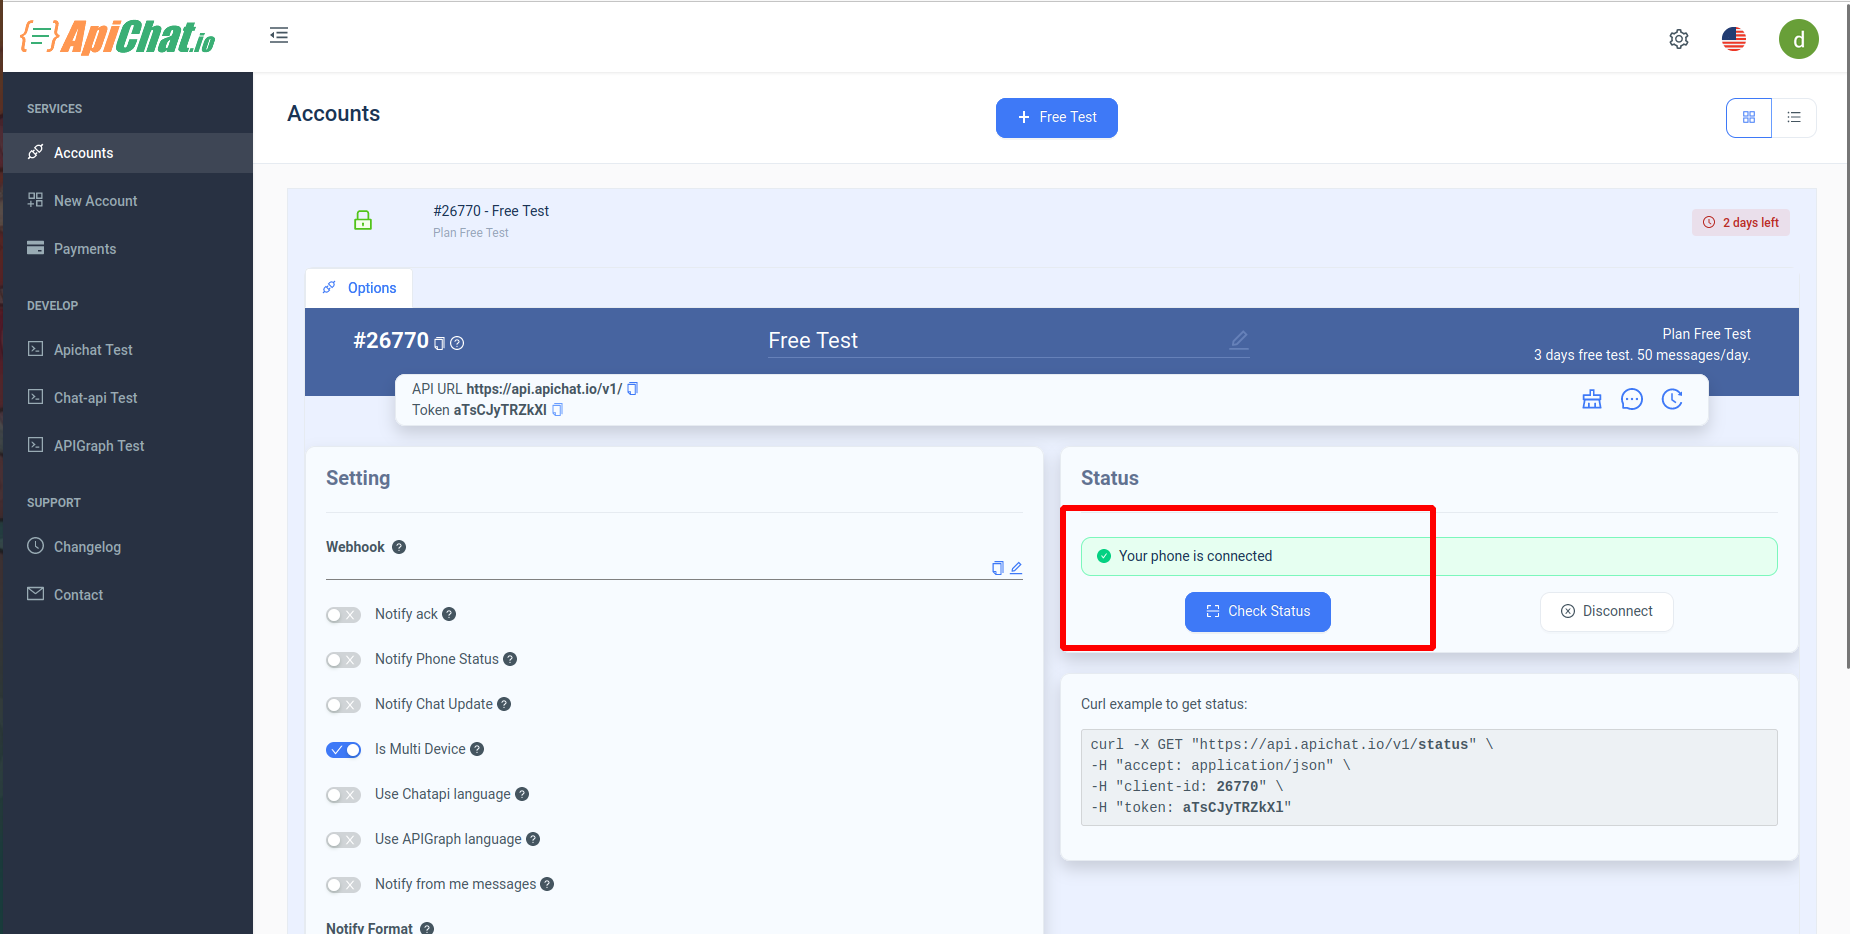This screenshot has height=934, width=1850.
Task: Switch to list view layout
Action: [x=1794, y=118]
